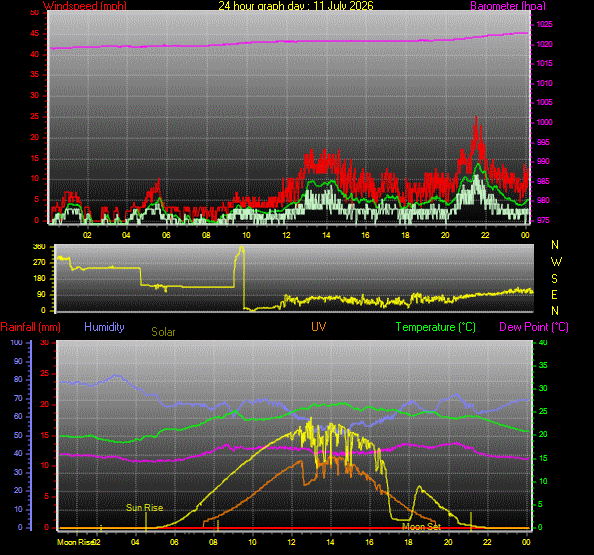Click the Moon Set marker label
The height and width of the screenshot is (555, 594).
421,527
